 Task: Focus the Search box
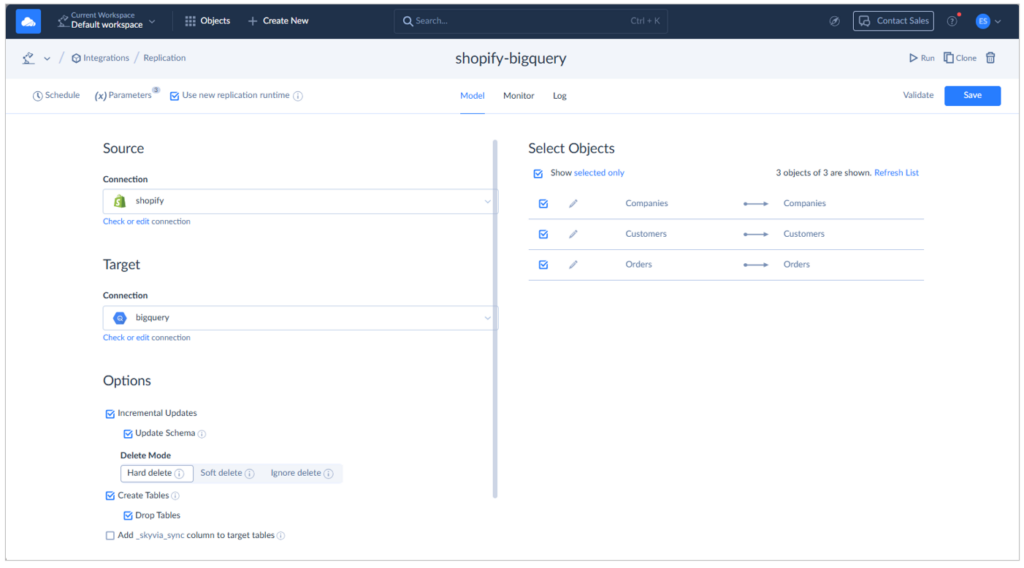tap(530, 21)
